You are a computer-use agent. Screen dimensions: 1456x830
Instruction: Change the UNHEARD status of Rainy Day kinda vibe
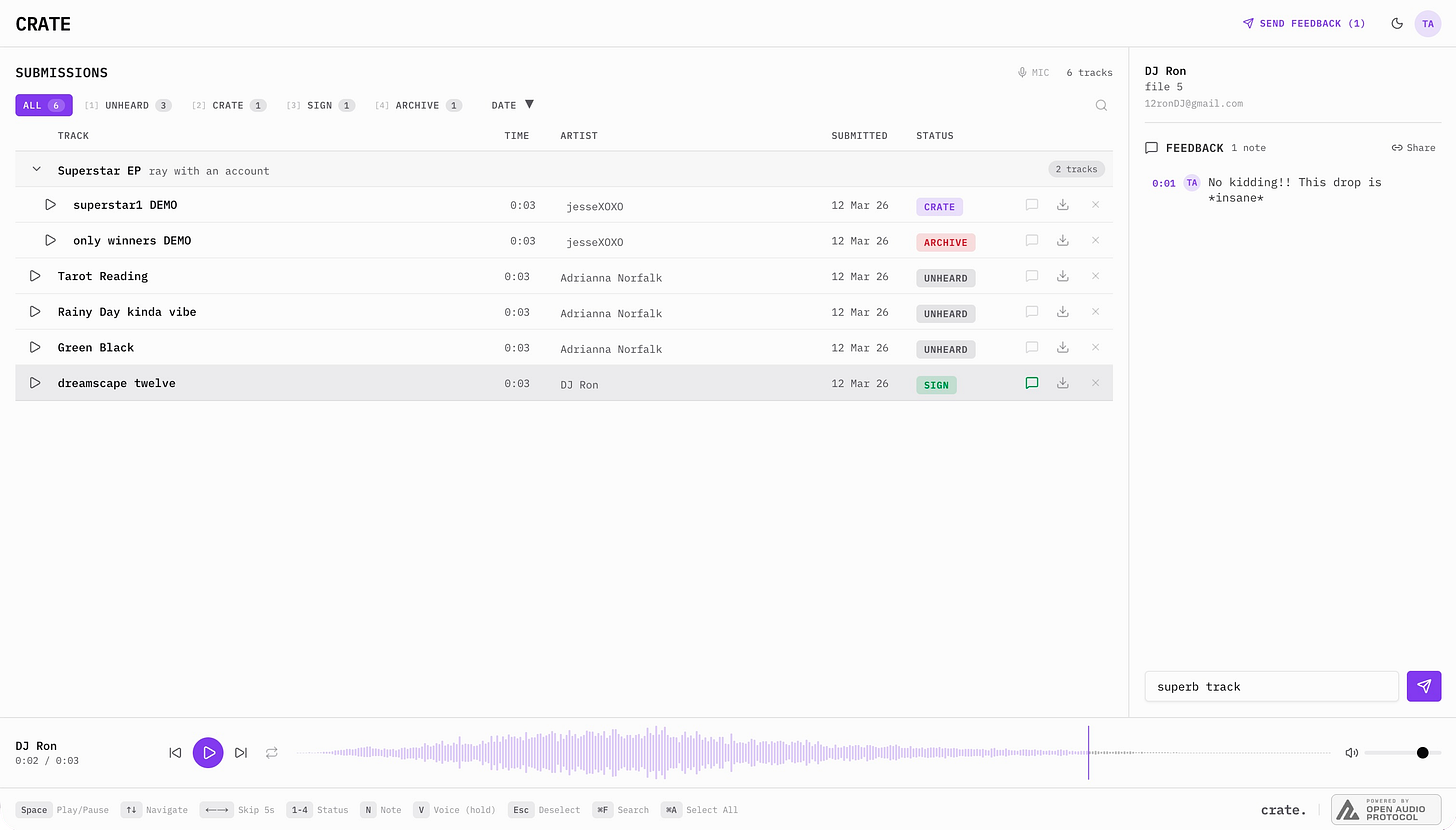[945, 313]
